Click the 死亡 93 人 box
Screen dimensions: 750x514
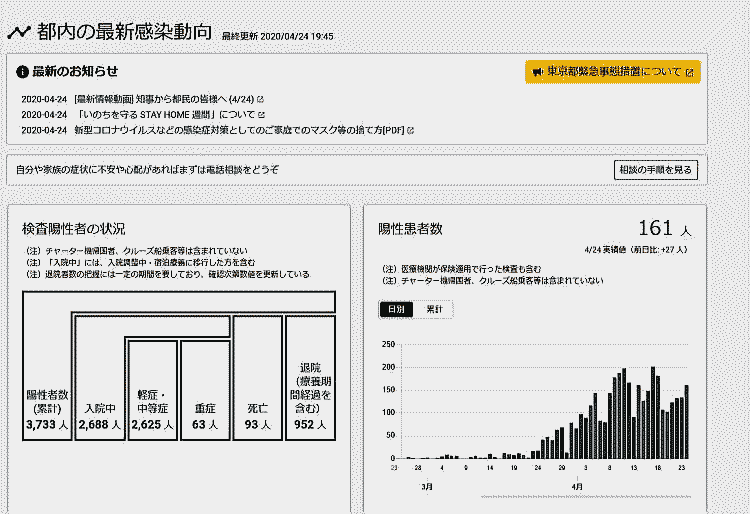pos(257,415)
